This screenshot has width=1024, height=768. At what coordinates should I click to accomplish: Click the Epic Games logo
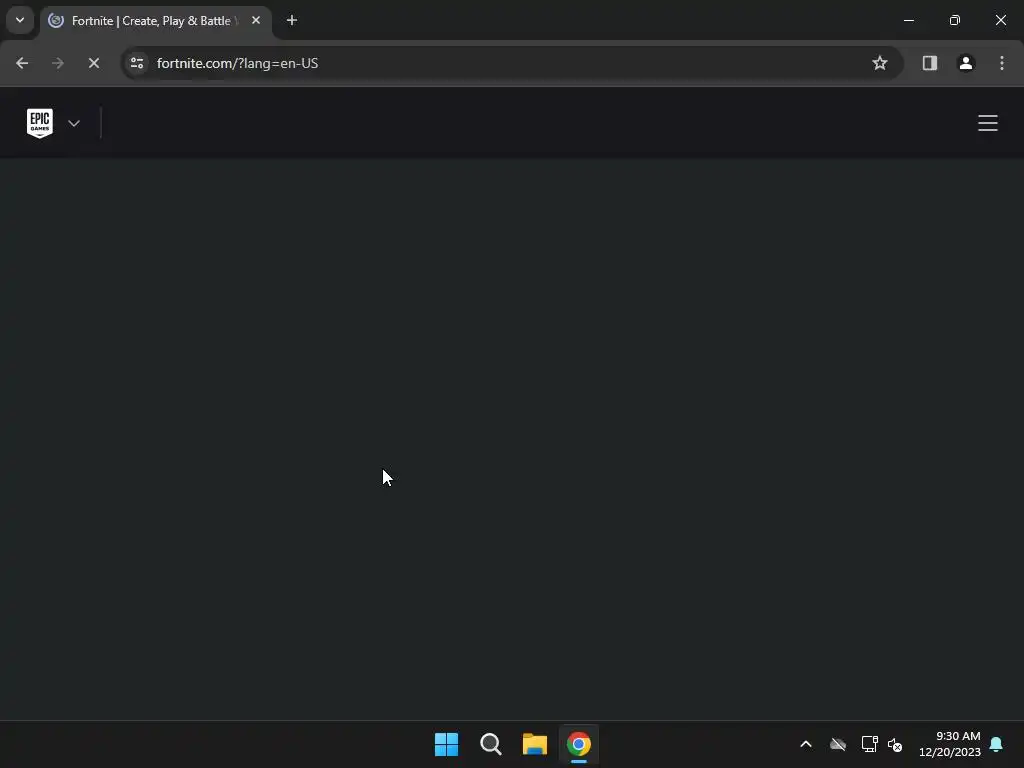tap(40, 123)
